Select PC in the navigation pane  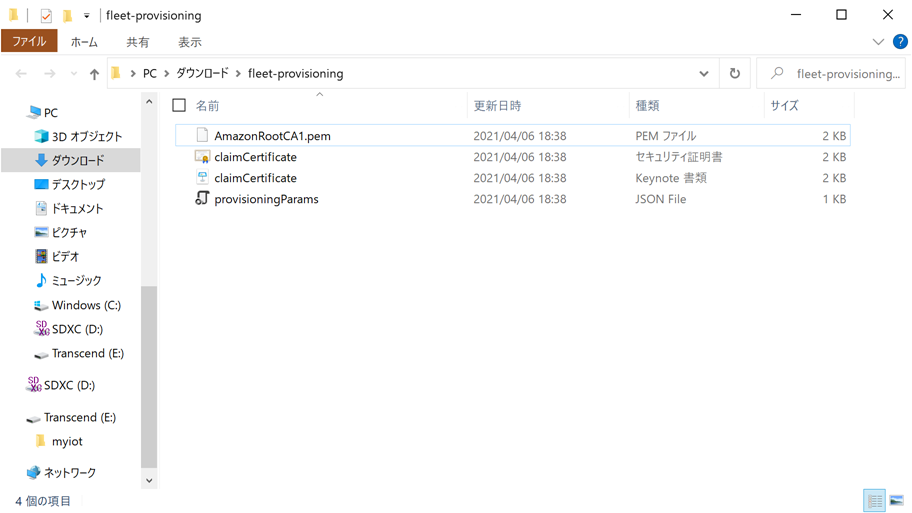point(51,112)
